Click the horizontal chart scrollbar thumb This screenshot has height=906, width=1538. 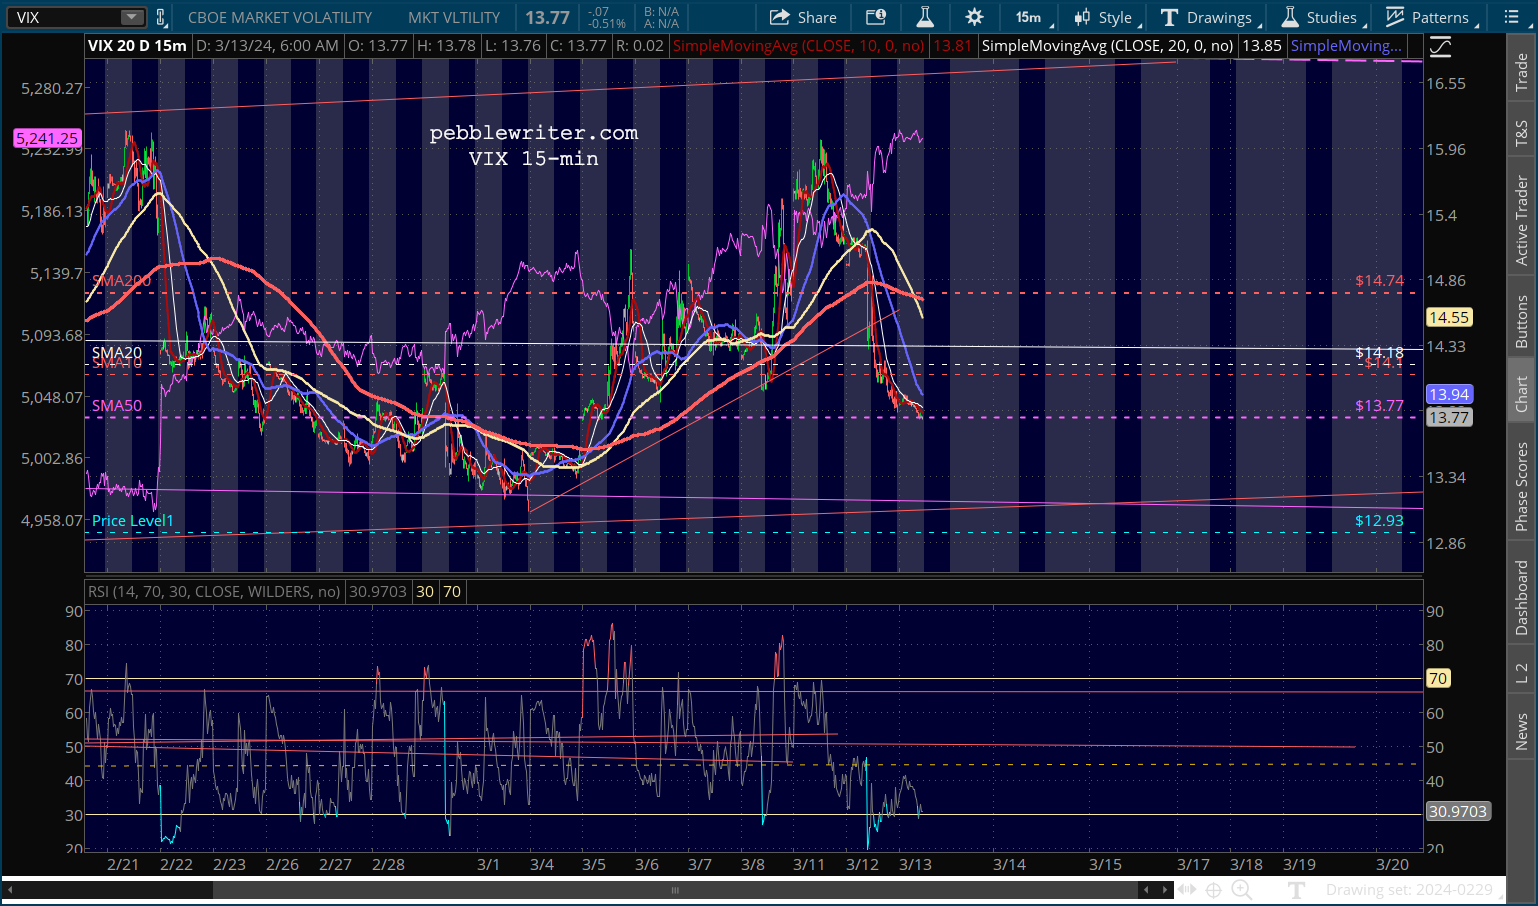click(x=675, y=890)
